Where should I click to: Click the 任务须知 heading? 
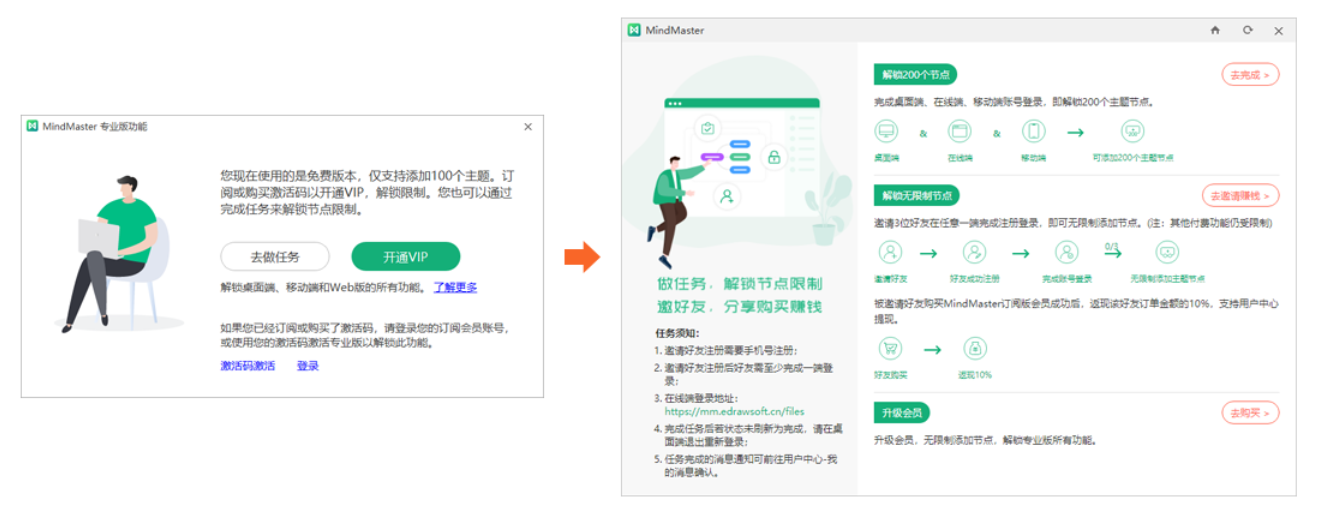(678, 333)
